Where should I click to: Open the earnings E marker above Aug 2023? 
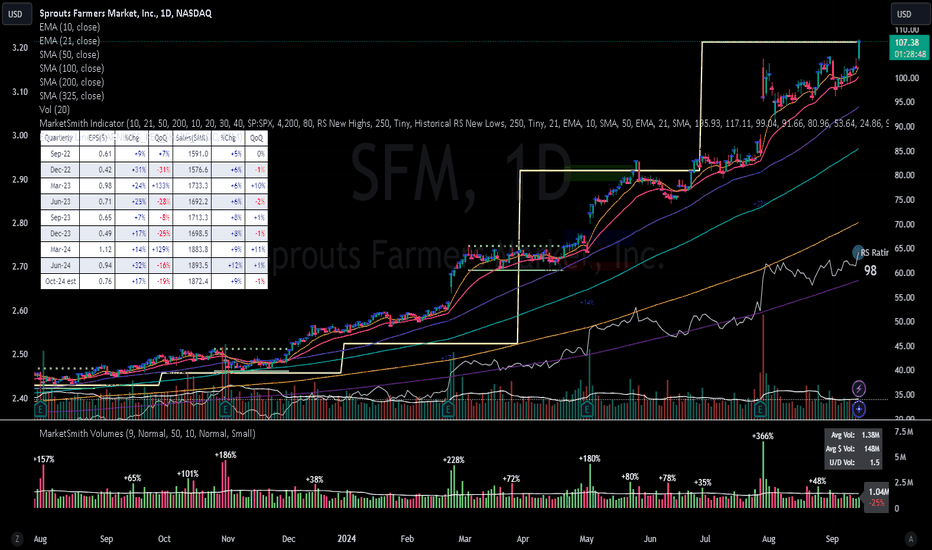[40, 409]
